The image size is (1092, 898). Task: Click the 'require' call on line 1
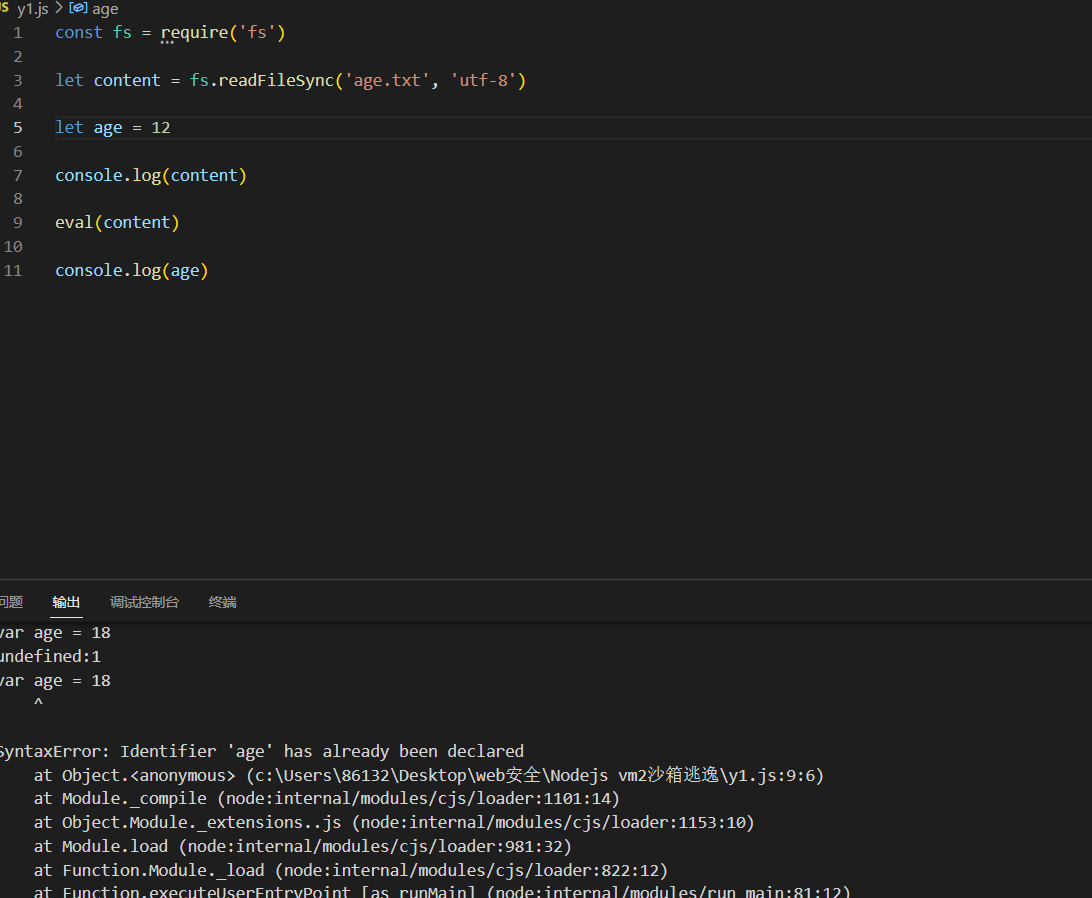pyautogui.click(x=194, y=33)
